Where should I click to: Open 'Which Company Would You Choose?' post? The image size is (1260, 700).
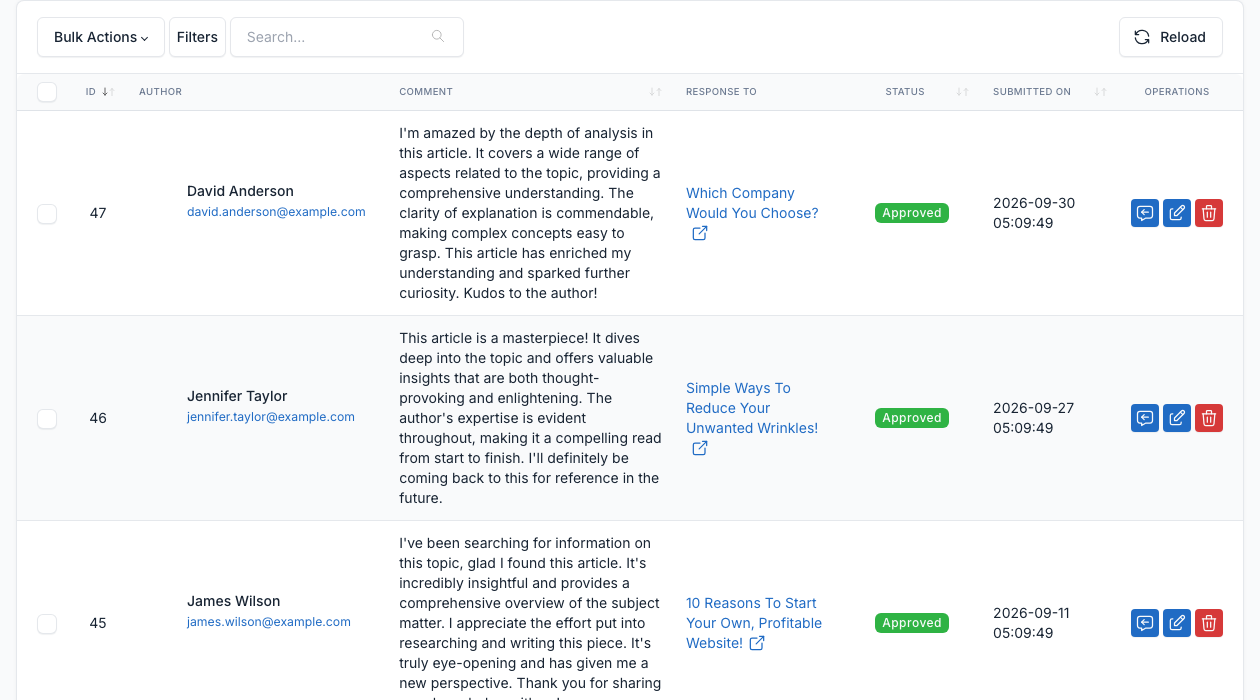752,203
